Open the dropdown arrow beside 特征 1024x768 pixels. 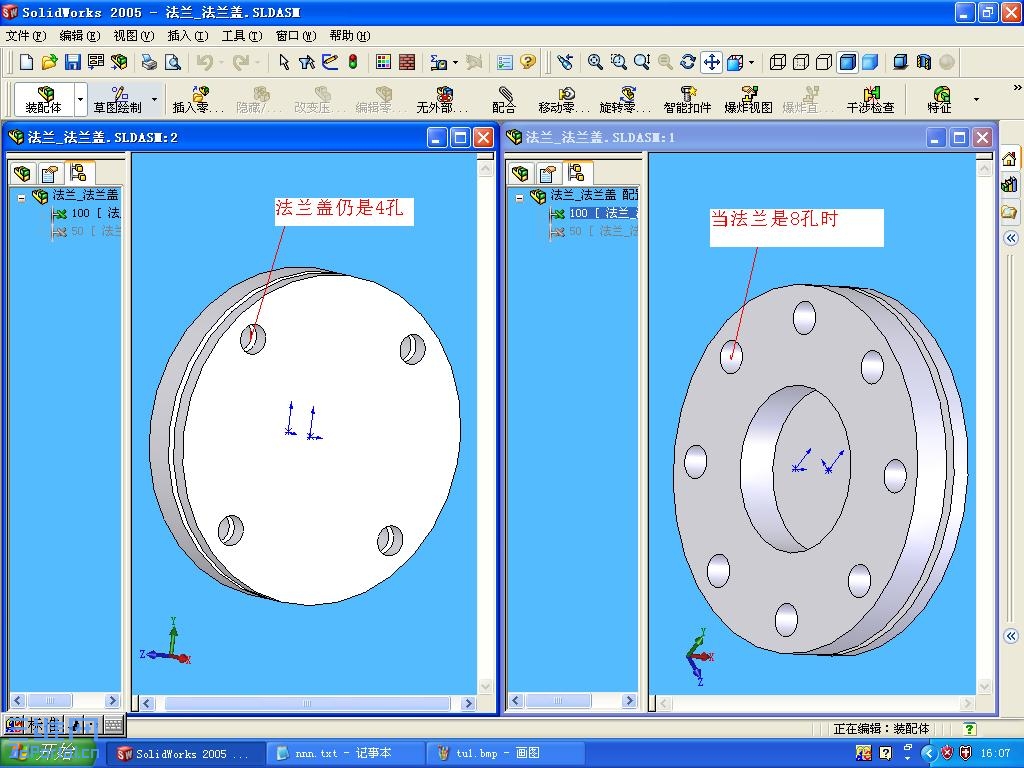976,99
